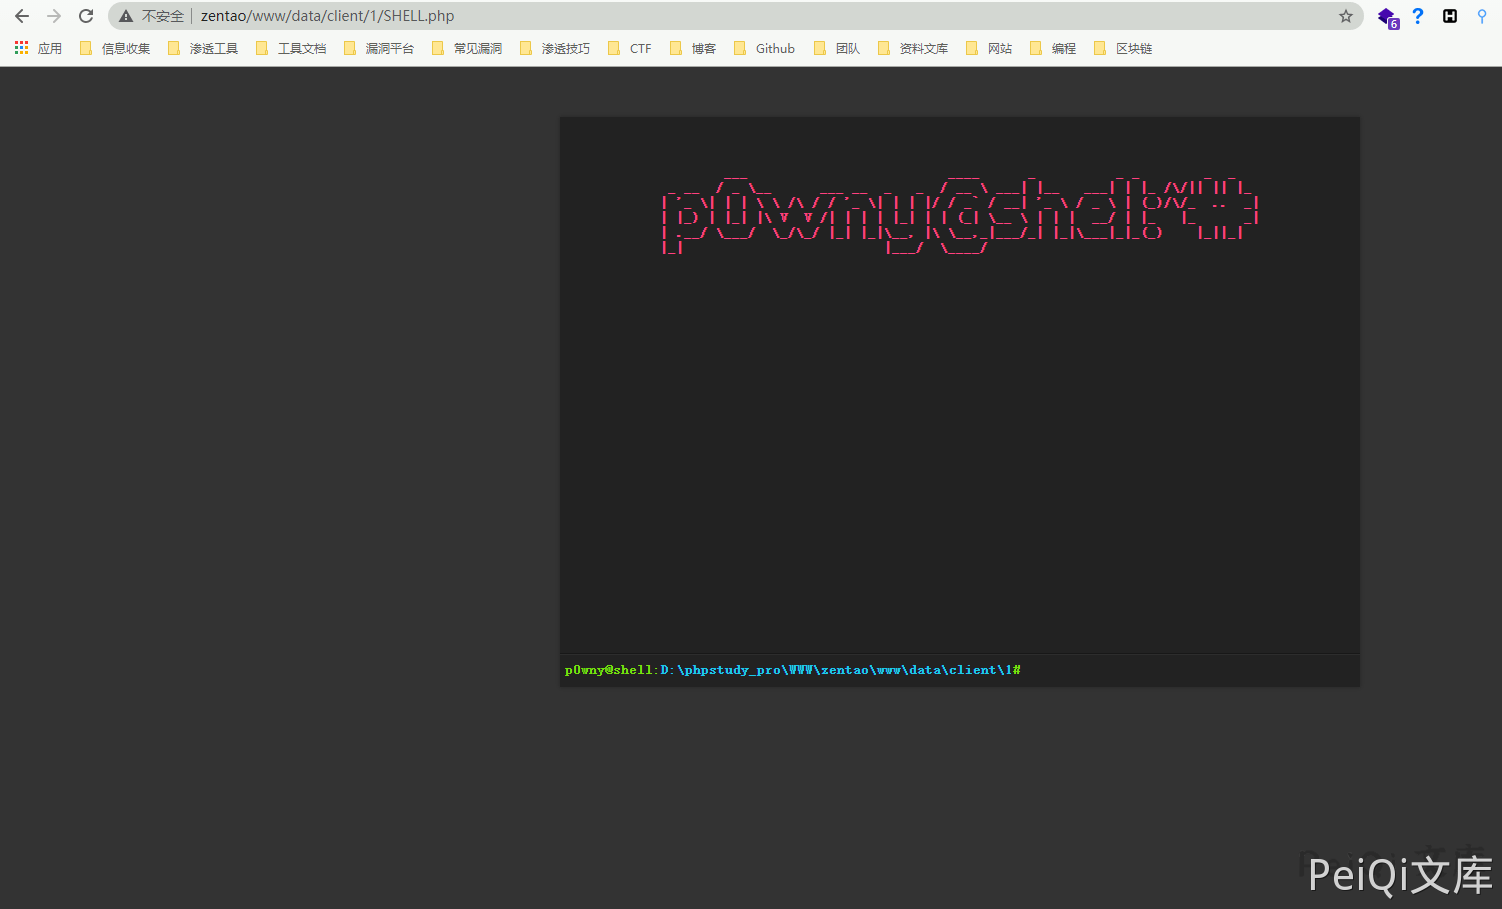Viewport: 1502px width, 909px height.
Task: Open the CTF bookmark folder
Action: (x=630, y=48)
